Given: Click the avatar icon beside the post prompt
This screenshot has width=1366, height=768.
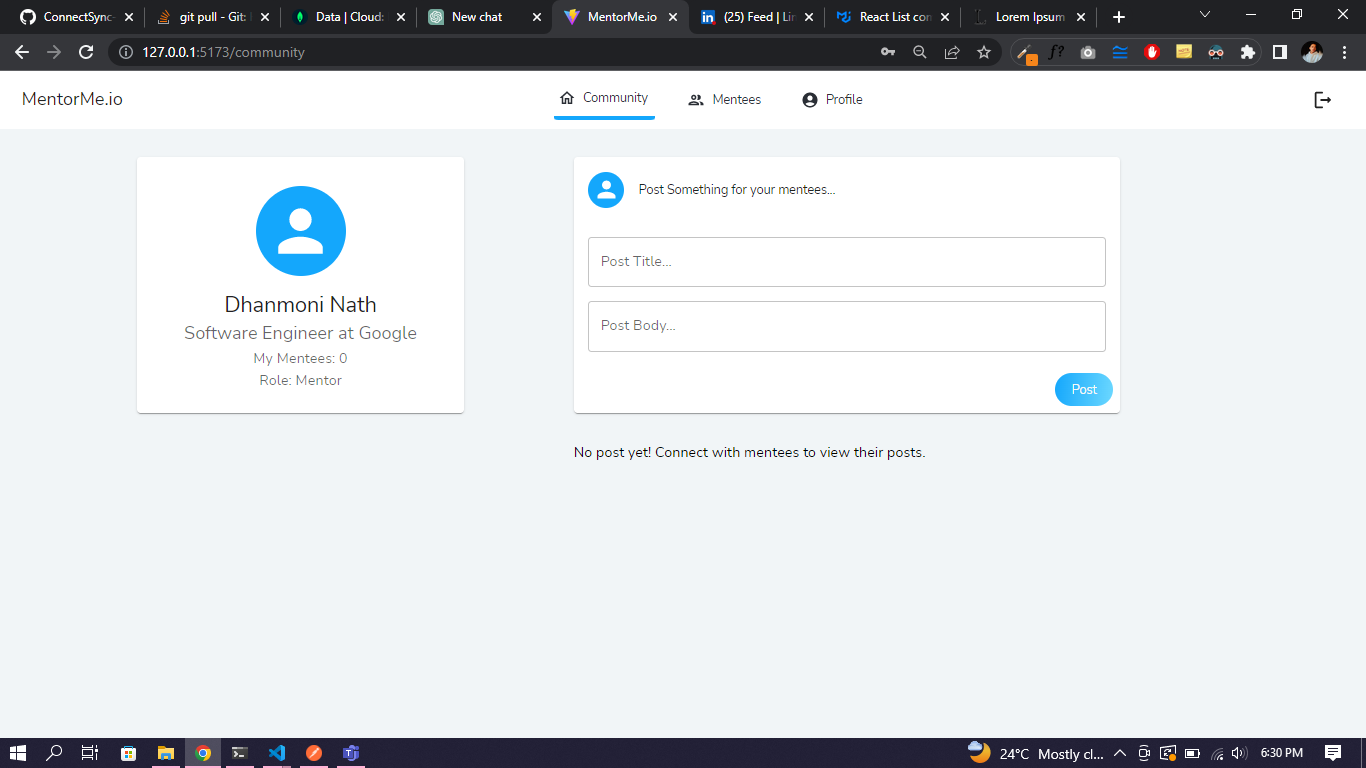Looking at the screenshot, I should coord(606,189).
